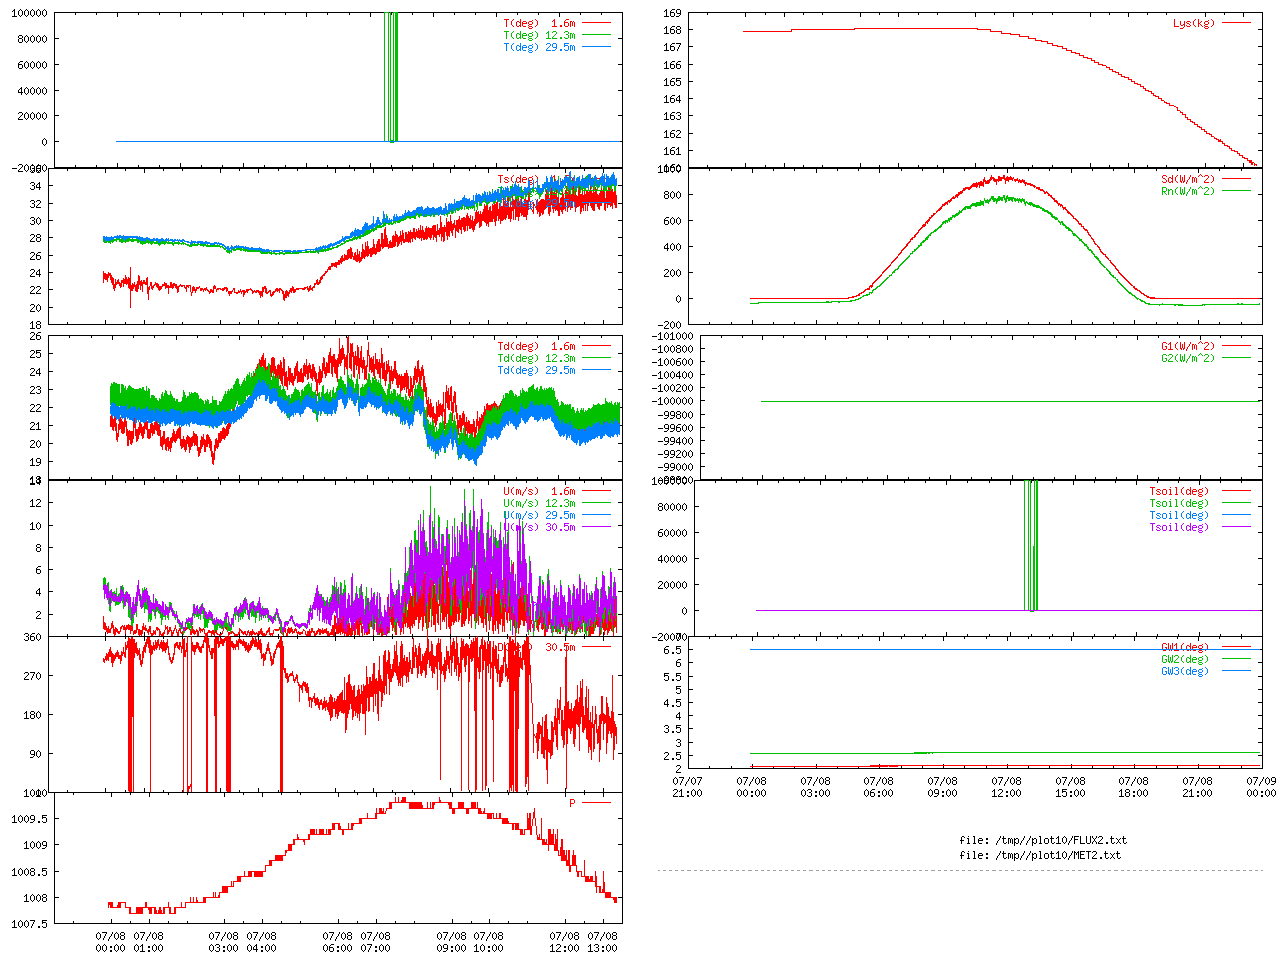Click the T(deg) 29.5m blue legend line
This screenshot has height=960, width=1280.
(596, 47)
